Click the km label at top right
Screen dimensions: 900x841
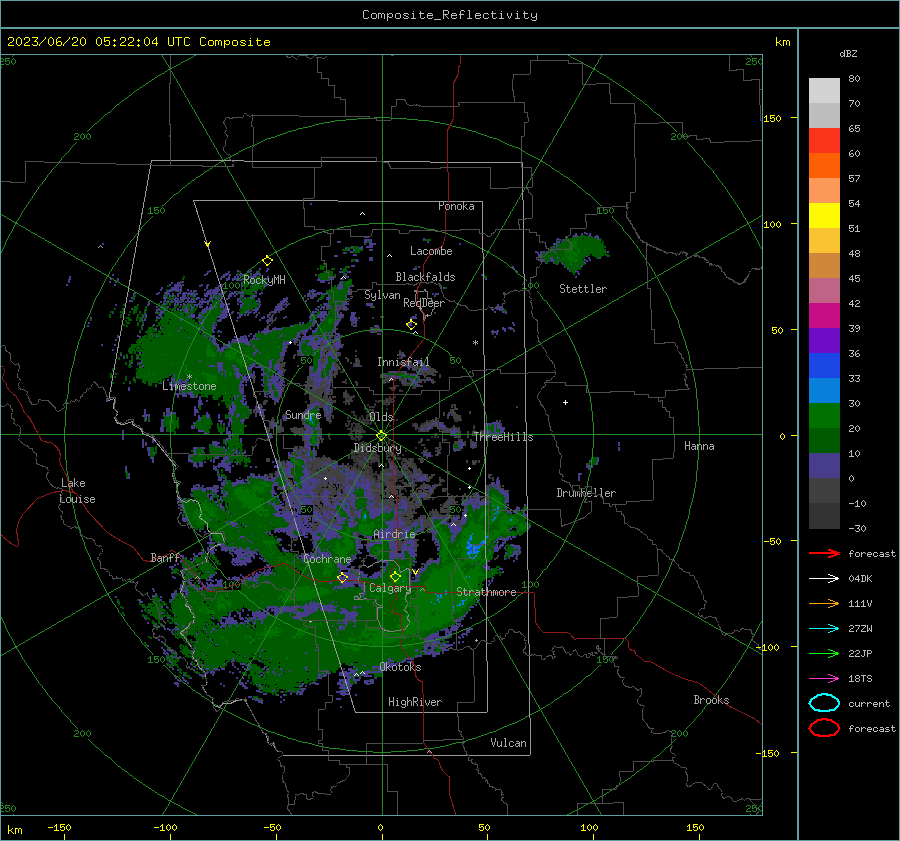point(782,42)
